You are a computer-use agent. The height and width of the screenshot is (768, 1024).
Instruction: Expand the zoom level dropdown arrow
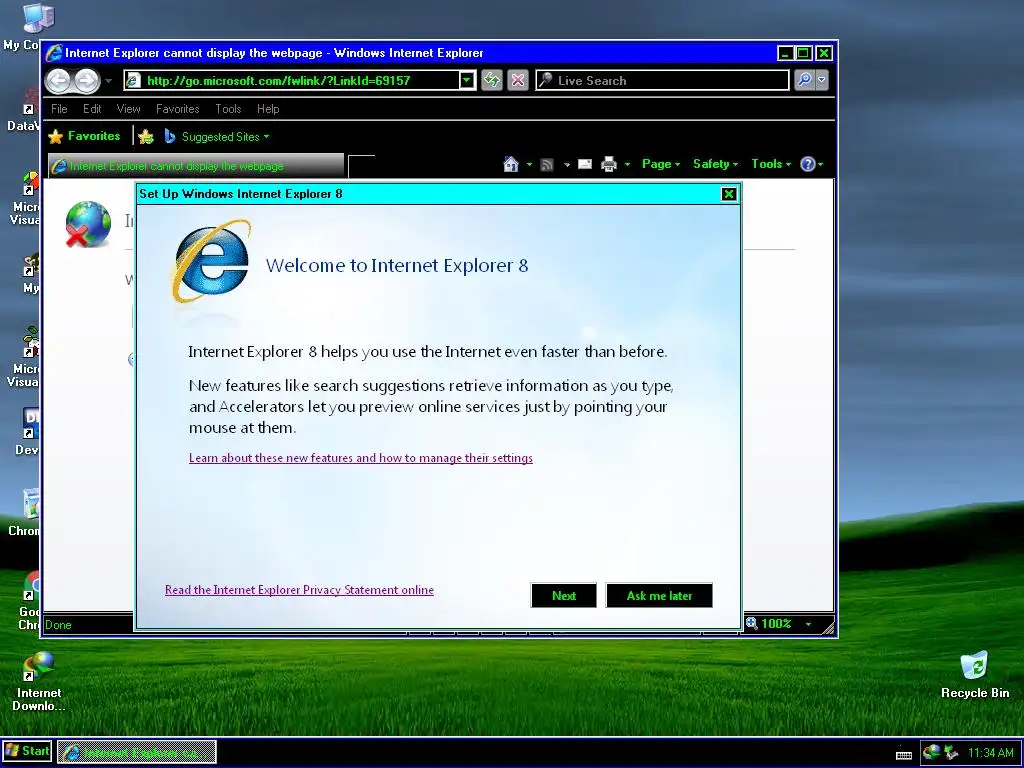(808, 624)
